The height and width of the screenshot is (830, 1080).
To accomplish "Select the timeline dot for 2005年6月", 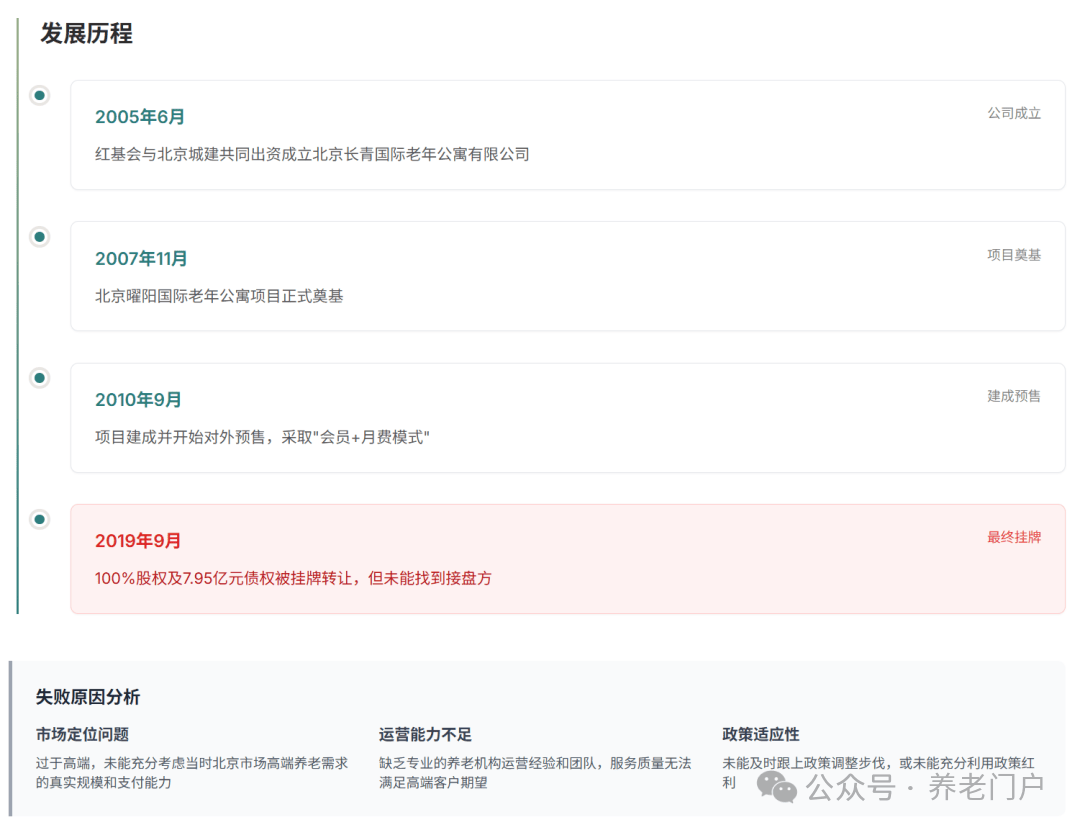I will (39, 96).
